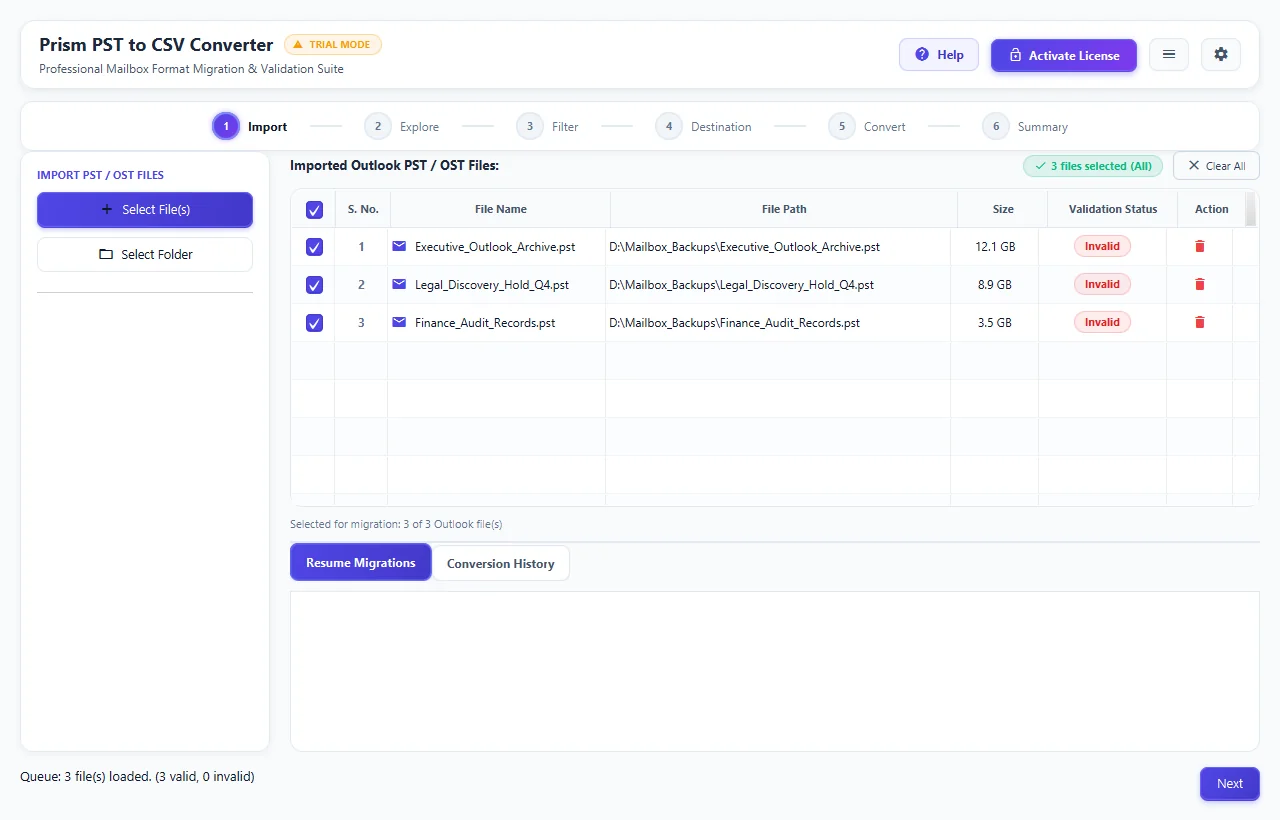Open the hamburger menu icon
1280x820 pixels.
pos(1169,55)
